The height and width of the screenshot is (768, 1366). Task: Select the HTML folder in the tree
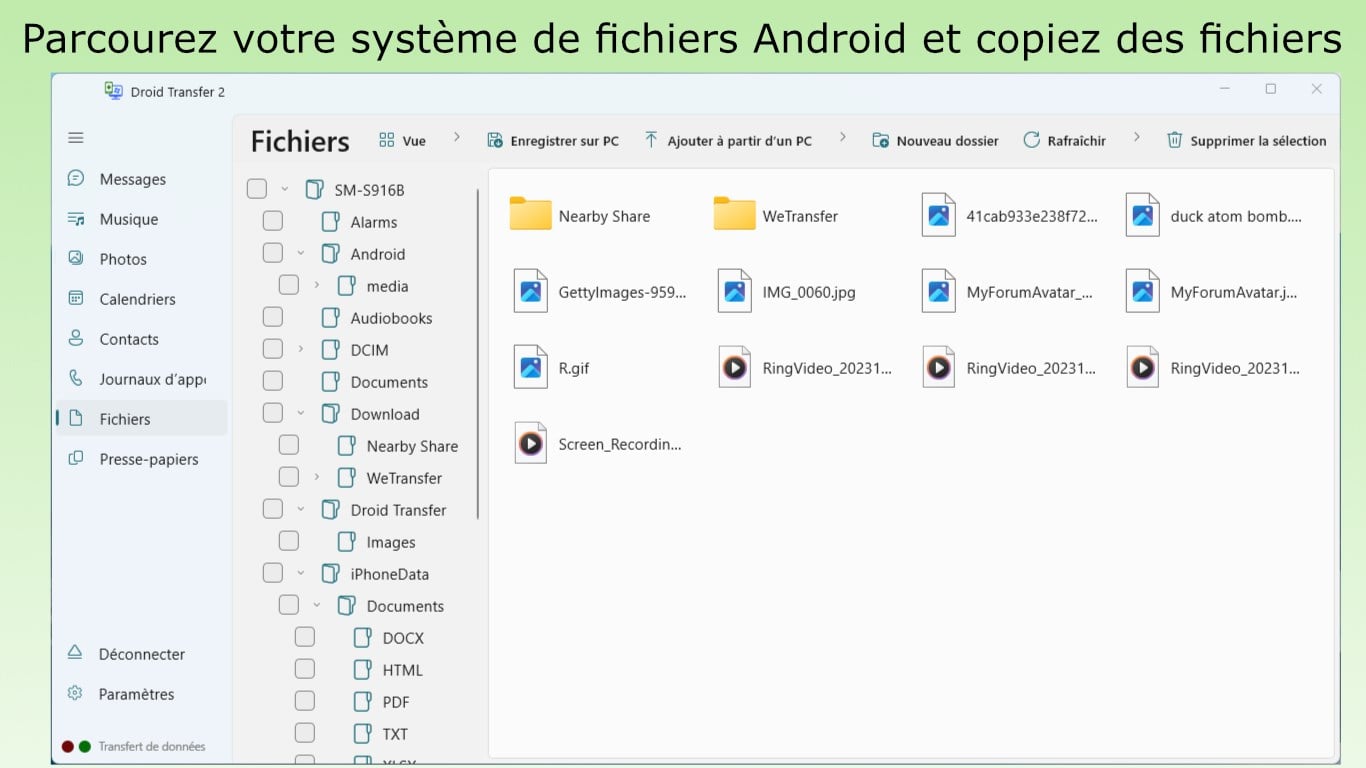click(x=403, y=669)
